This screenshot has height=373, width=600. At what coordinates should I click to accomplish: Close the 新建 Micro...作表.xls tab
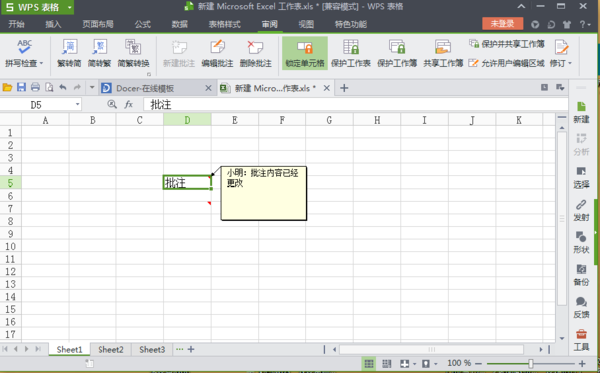pyautogui.click(x=327, y=88)
